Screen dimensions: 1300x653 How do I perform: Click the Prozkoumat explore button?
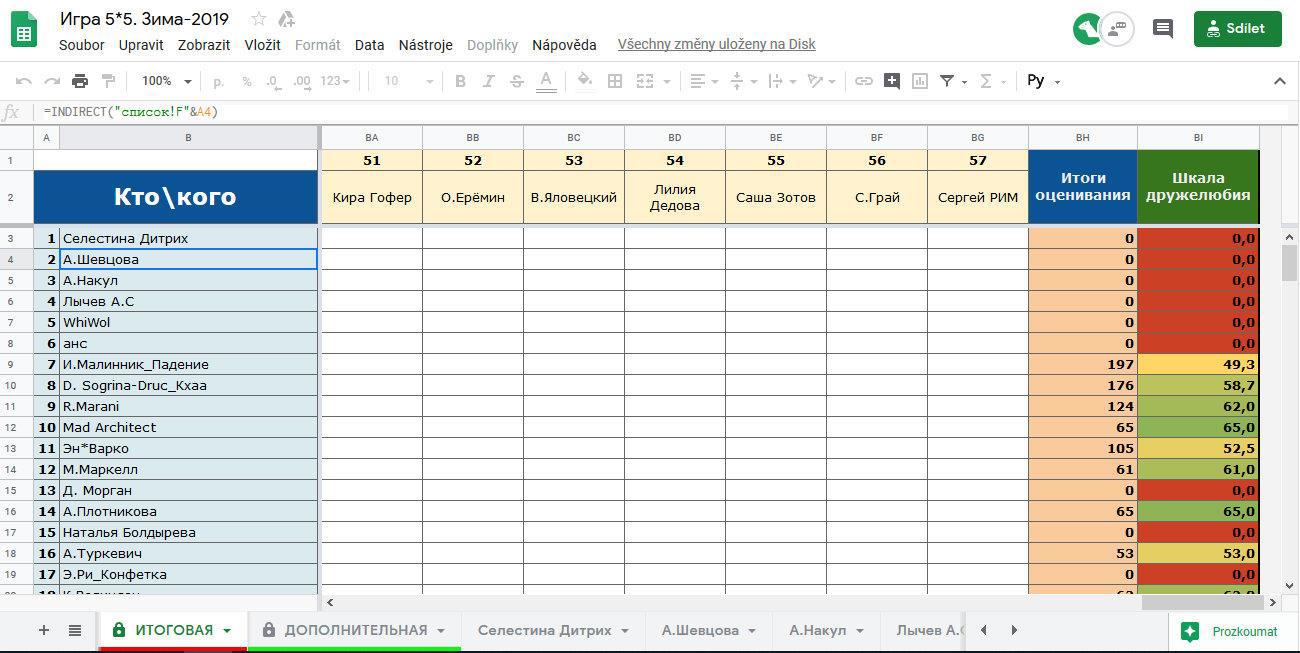pos(1233,631)
